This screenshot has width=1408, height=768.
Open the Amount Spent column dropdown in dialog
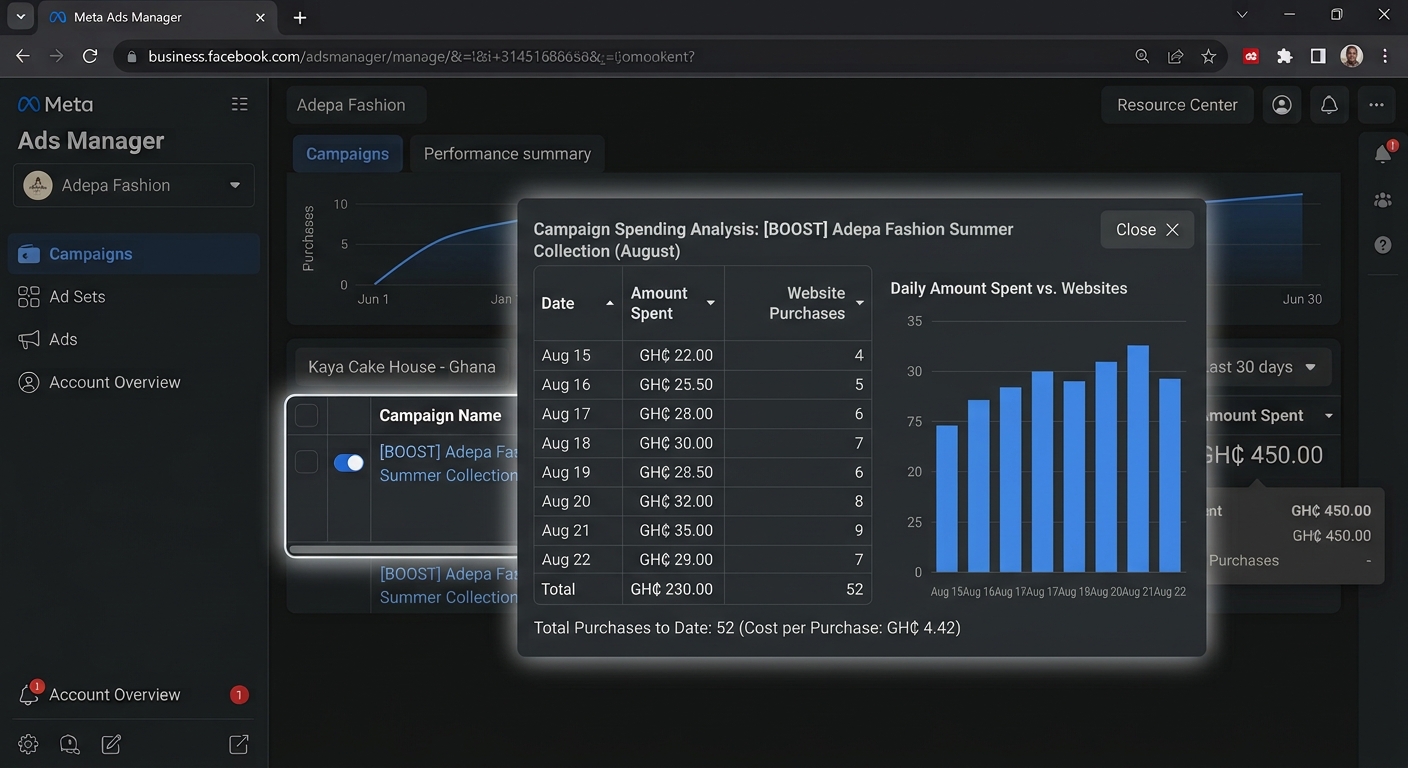(x=711, y=303)
